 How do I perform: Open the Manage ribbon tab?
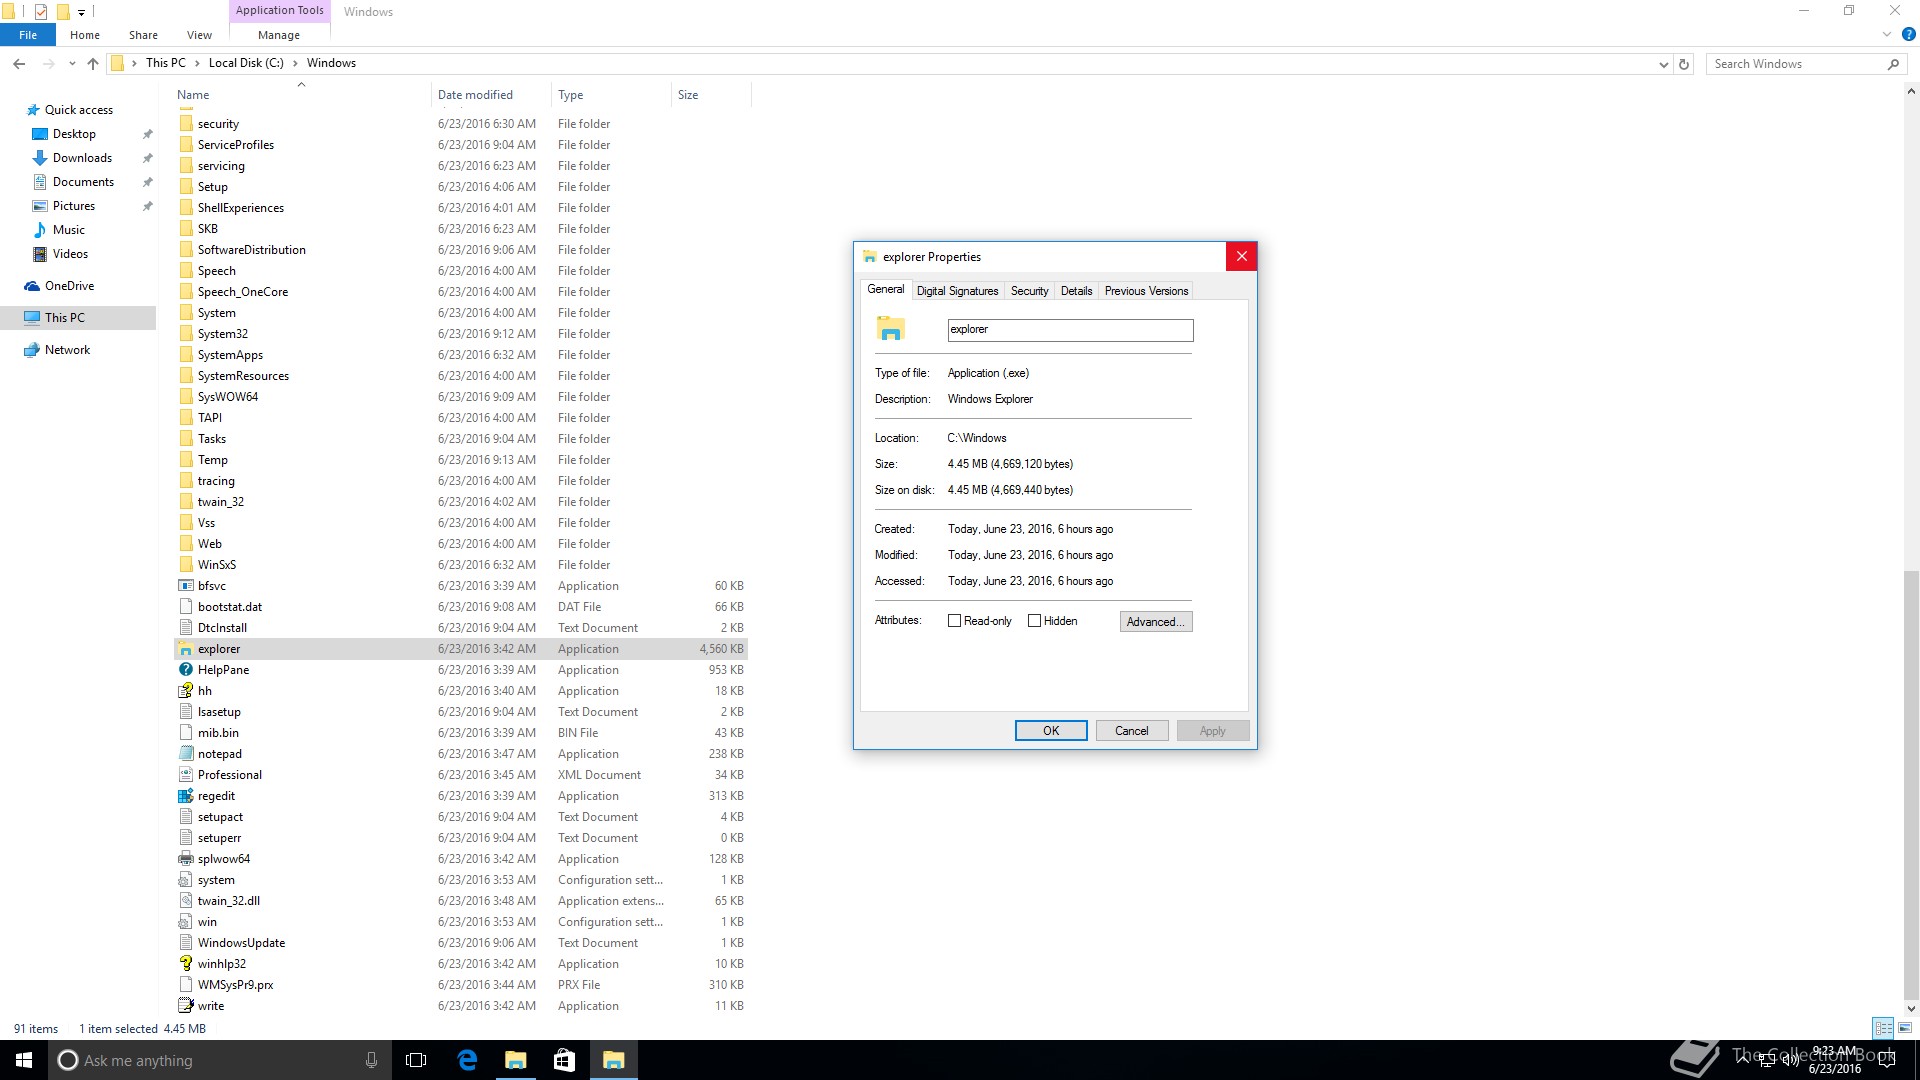279,35
